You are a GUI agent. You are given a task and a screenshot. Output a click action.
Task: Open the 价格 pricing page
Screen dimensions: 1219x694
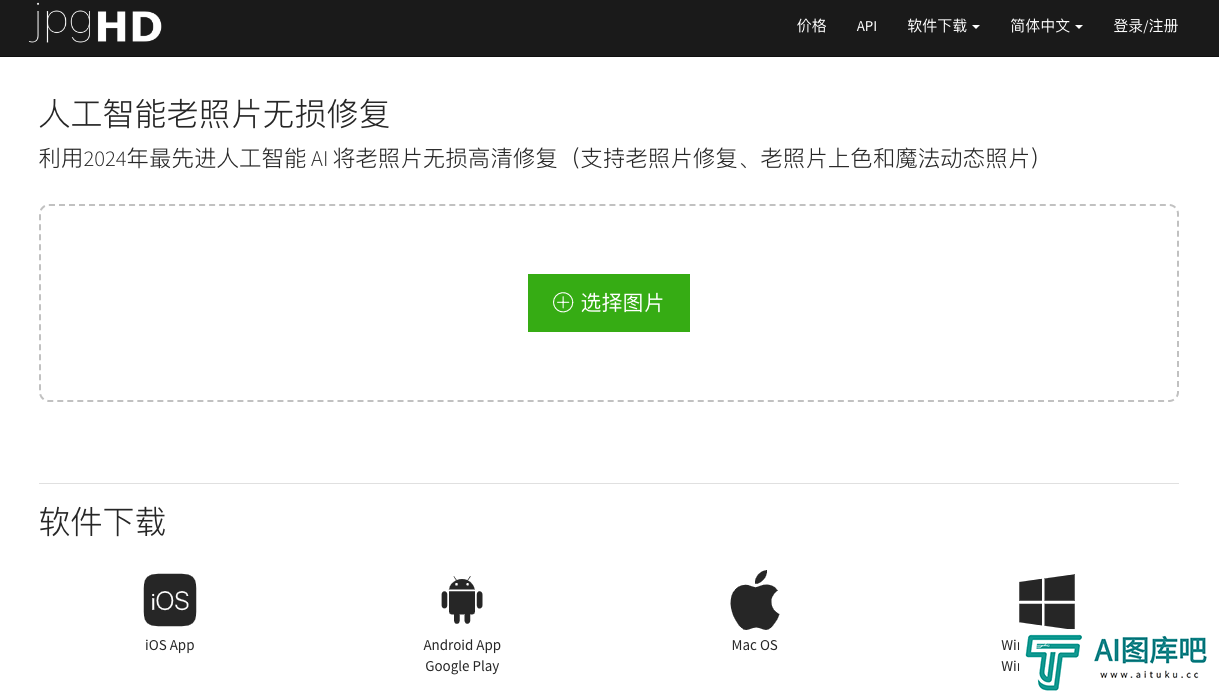pos(811,26)
